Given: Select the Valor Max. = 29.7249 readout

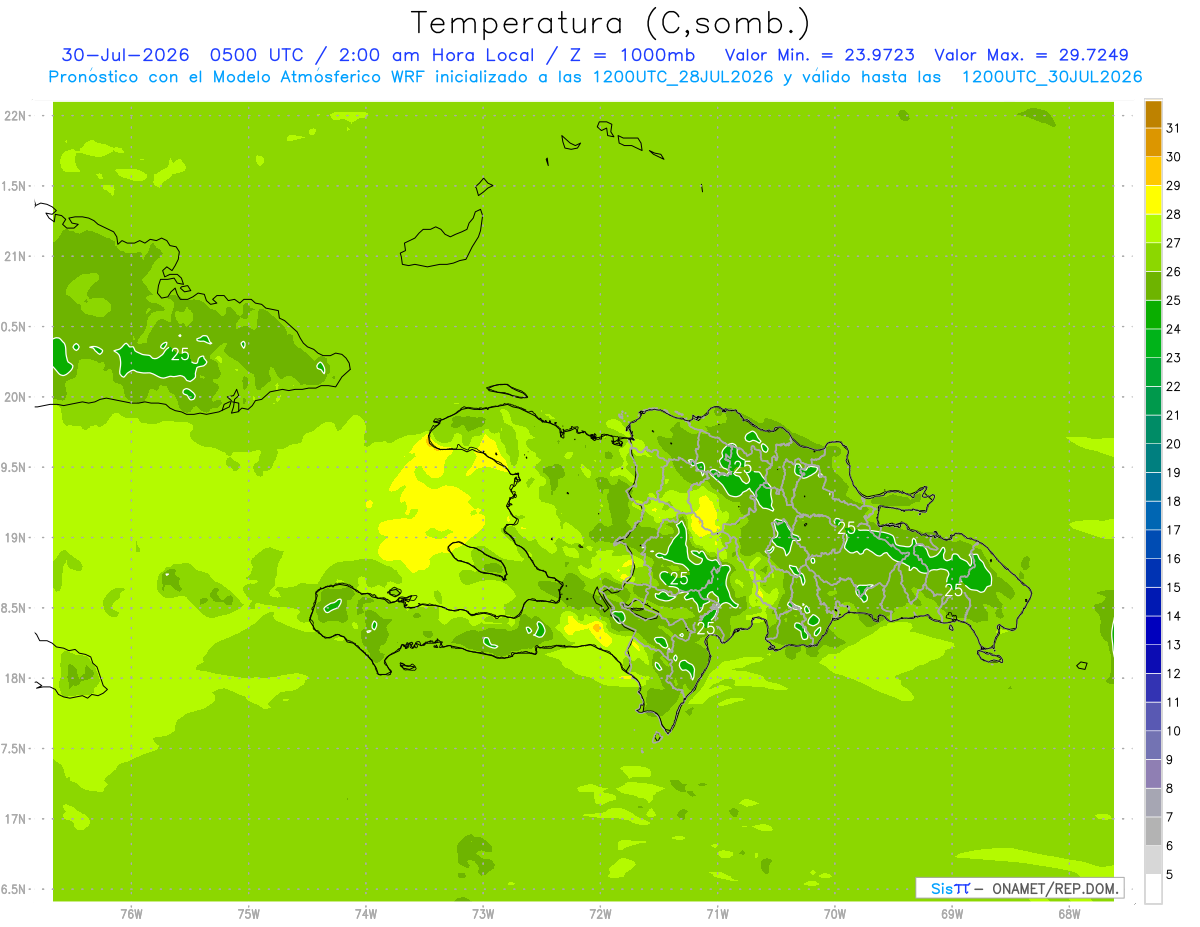Looking at the screenshot, I should pyautogui.click(x=1031, y=55).
